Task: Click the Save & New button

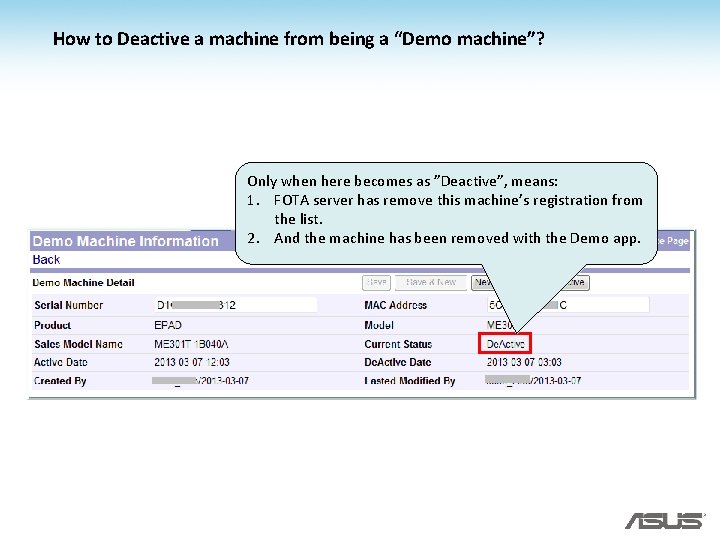Action: [431, 282]
